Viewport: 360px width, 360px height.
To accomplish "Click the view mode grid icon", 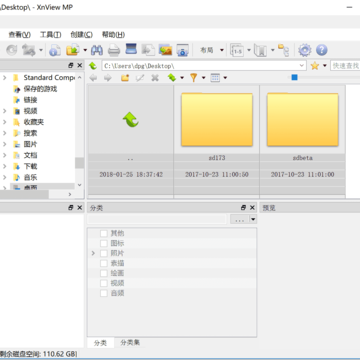I will pyautogui.click(x=215, y=78).
